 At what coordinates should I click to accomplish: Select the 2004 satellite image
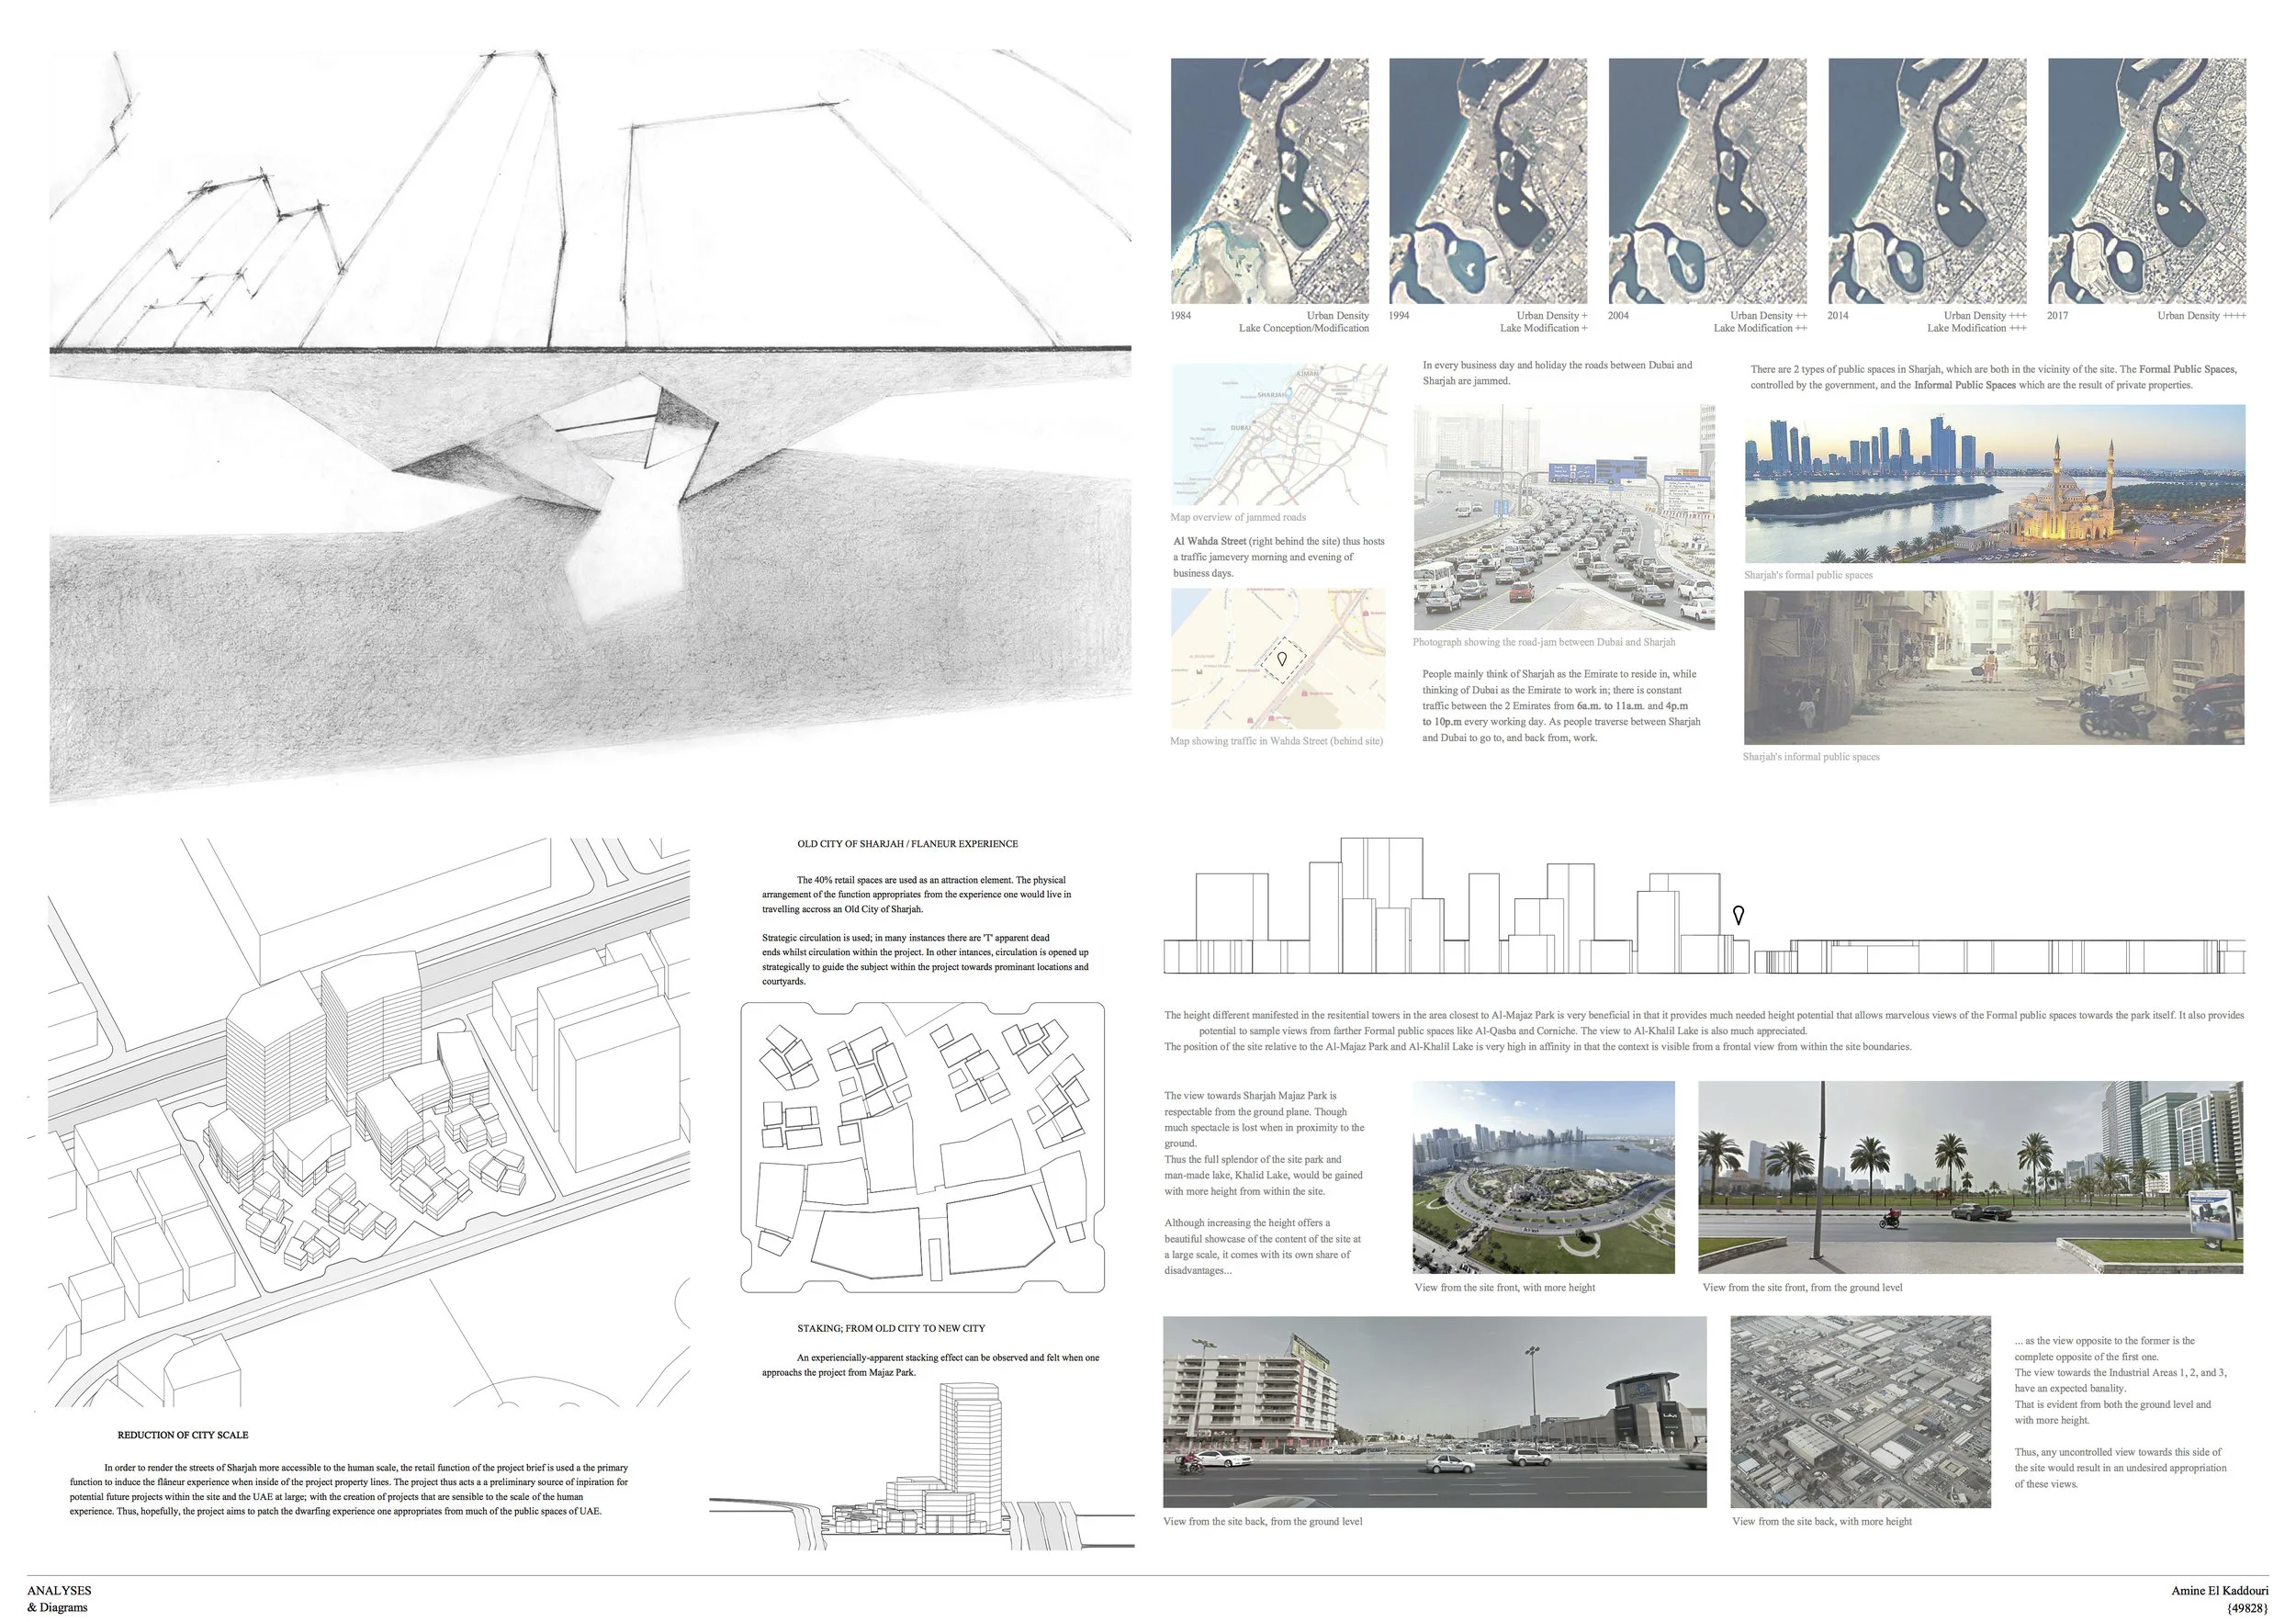point(1707,181)
